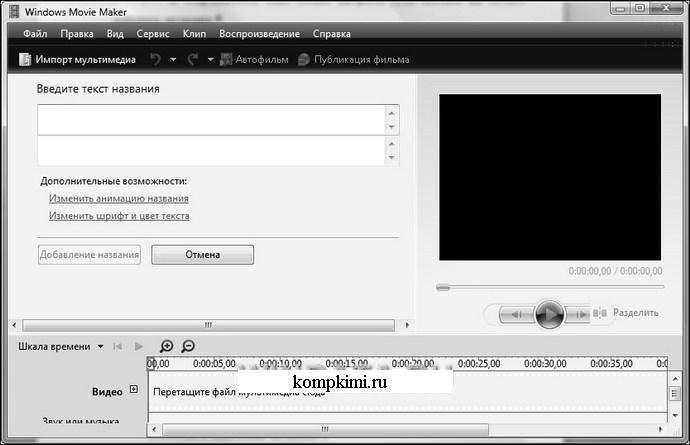This screenshot has width=690, height=445.
Task: Zoom in the timeline with magnifier plus
Action: point(166,347)
